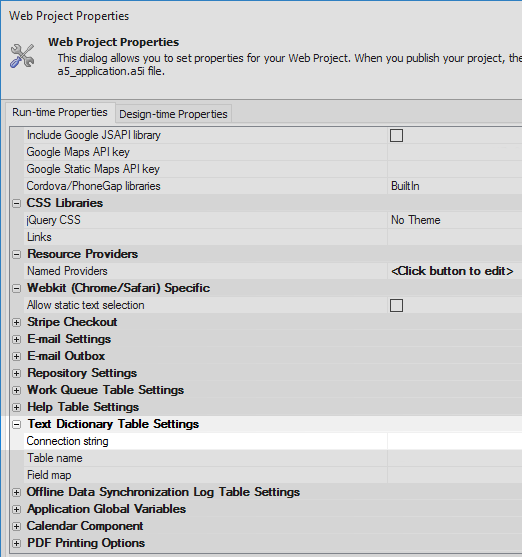Open the jQuery CSS theme value
The height and width of the screenshot is (557, 522).
(454, 220)
